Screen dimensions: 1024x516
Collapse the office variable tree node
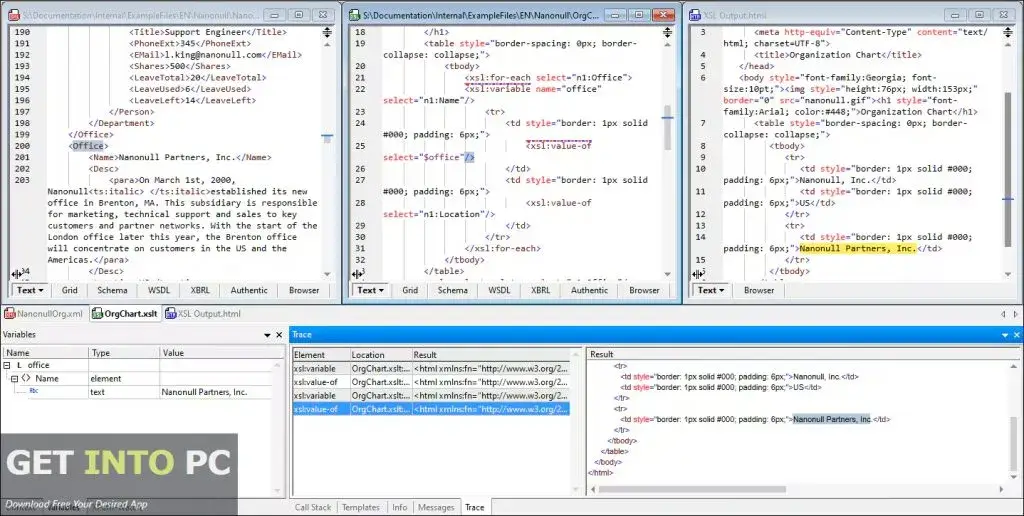tap(6, 366)
